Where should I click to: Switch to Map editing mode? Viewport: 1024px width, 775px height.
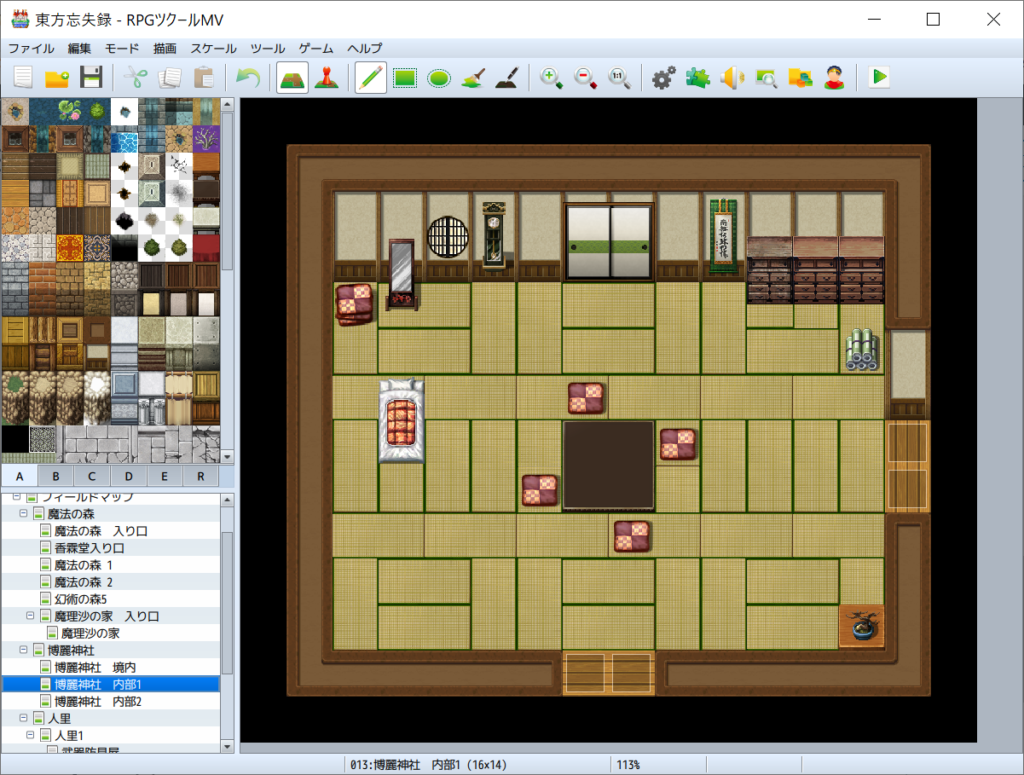(292, 77)
